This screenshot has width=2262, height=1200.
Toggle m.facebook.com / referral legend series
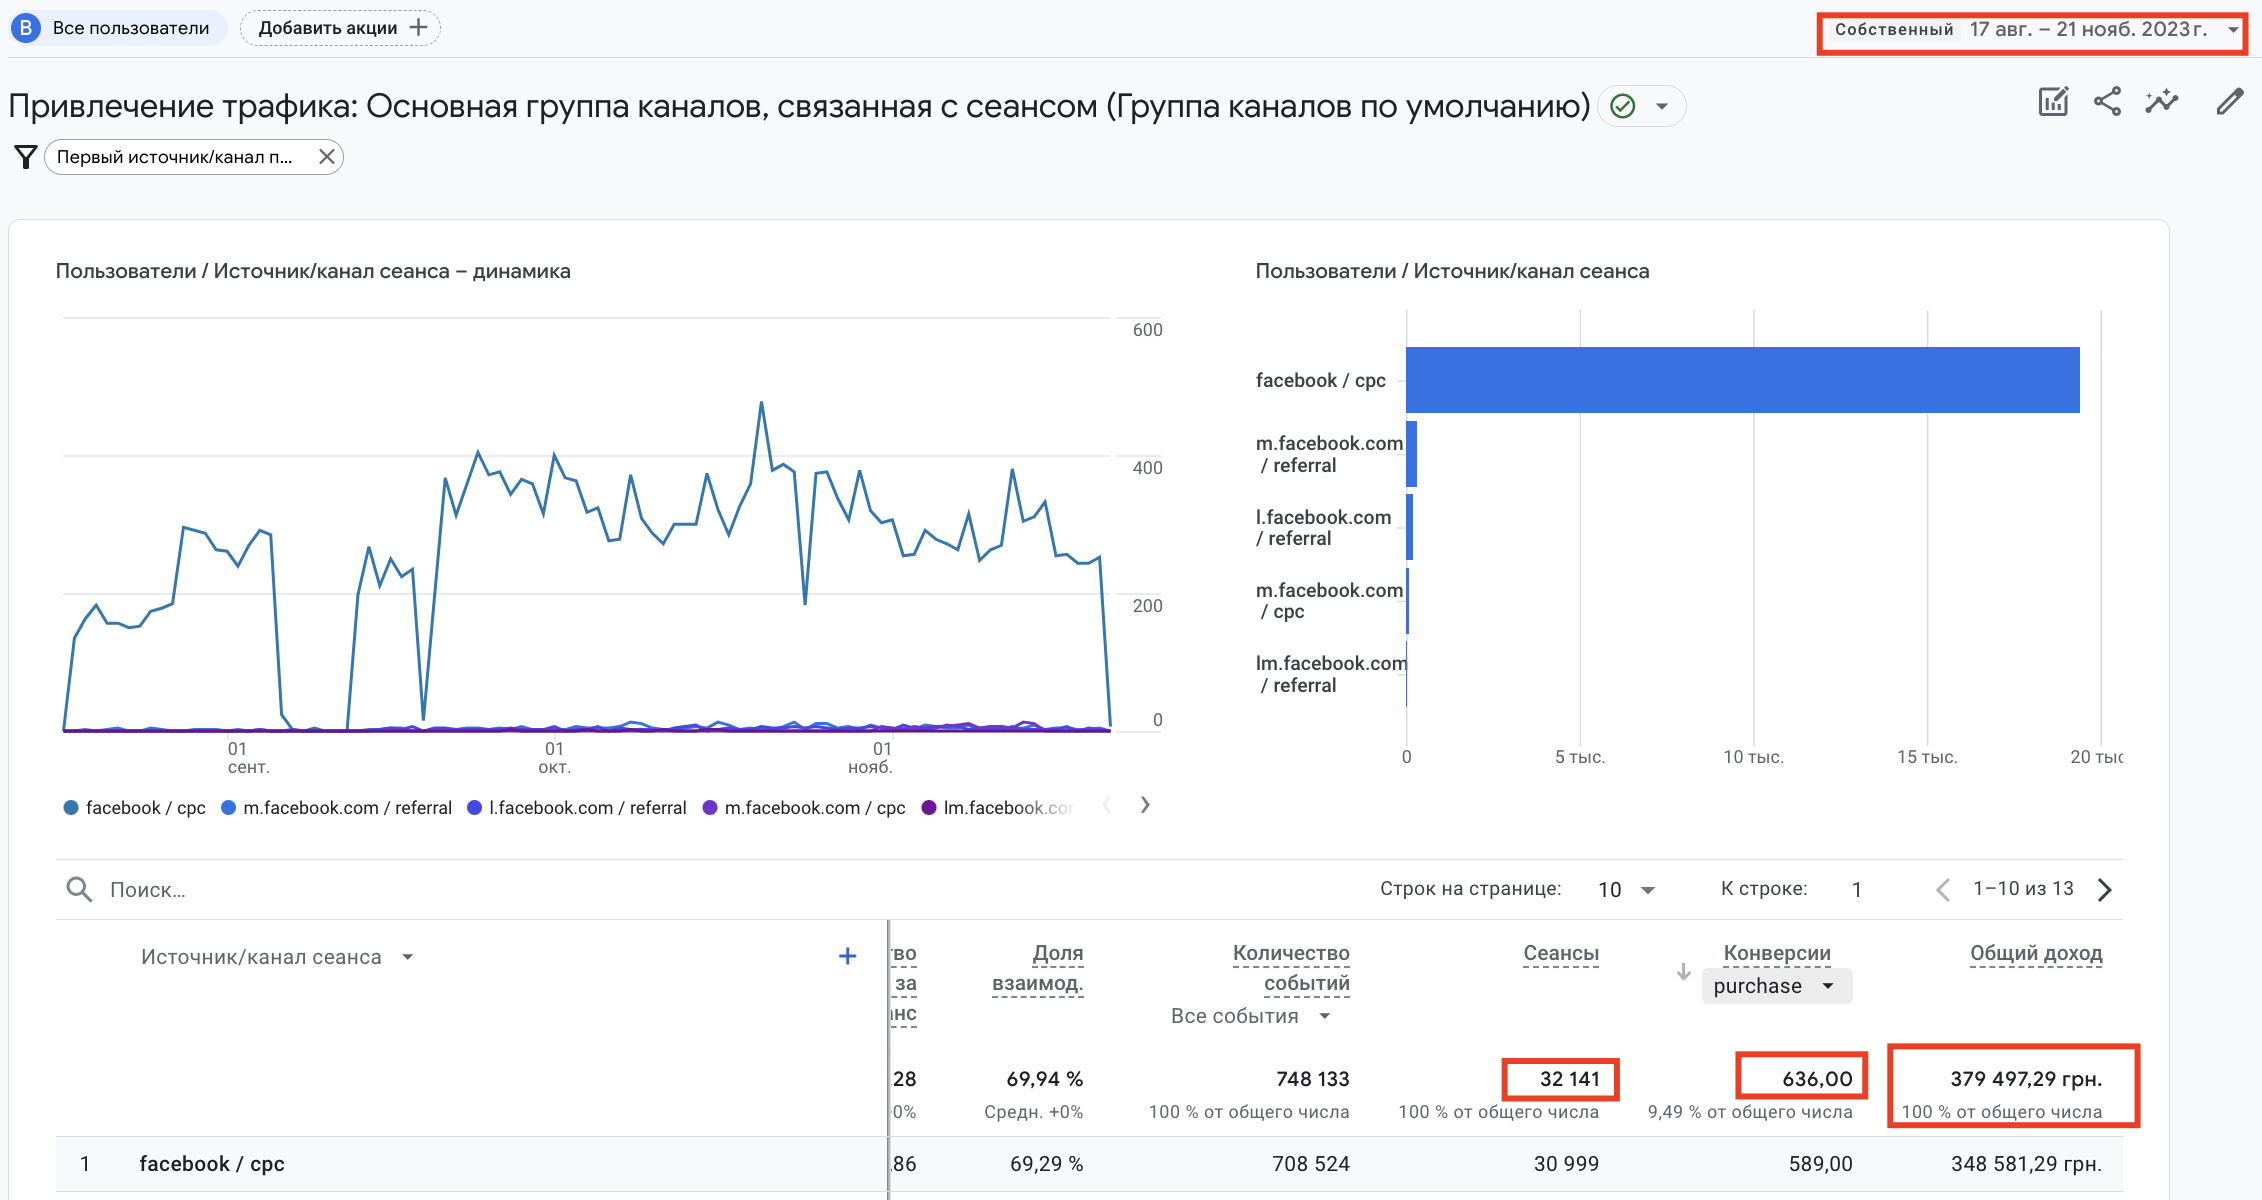[336, 807]
